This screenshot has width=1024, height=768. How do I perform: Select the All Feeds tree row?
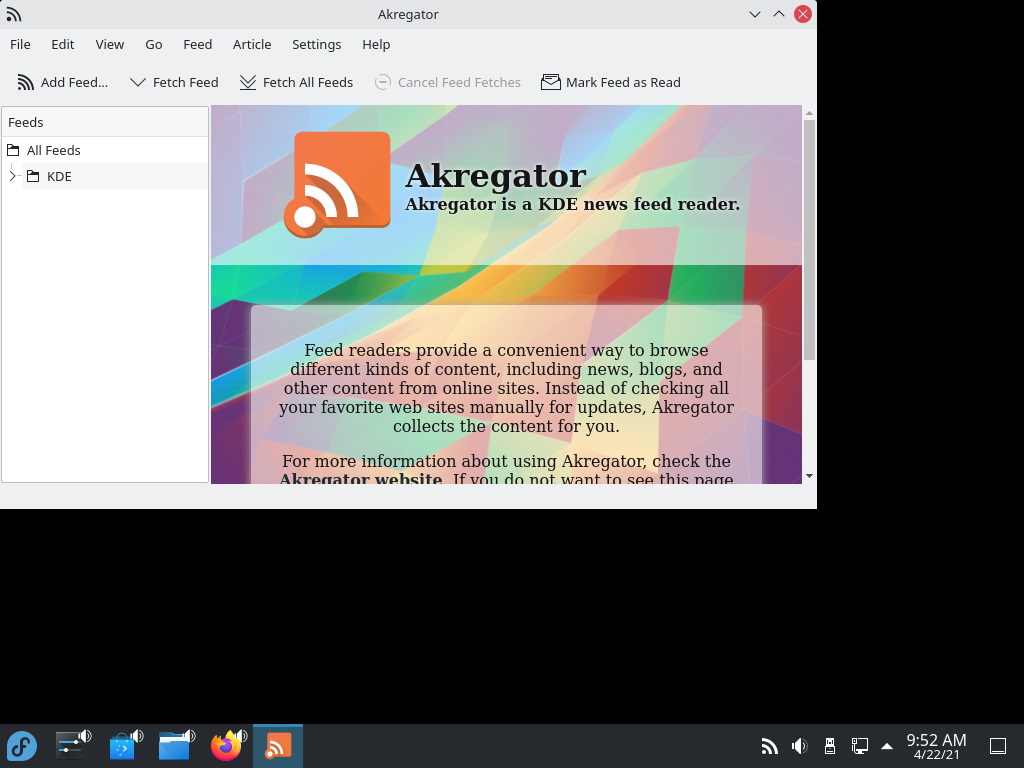pyautogui.click(x=105, y=150)
